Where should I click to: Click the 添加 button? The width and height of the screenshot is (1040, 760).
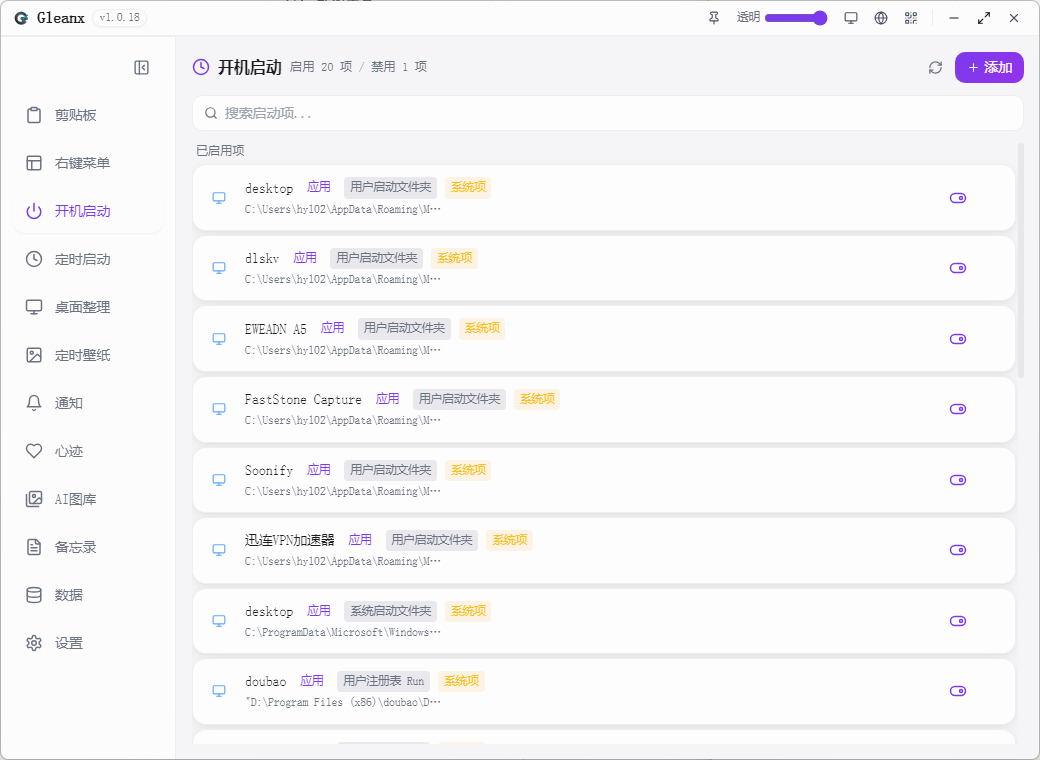(989, 68)
